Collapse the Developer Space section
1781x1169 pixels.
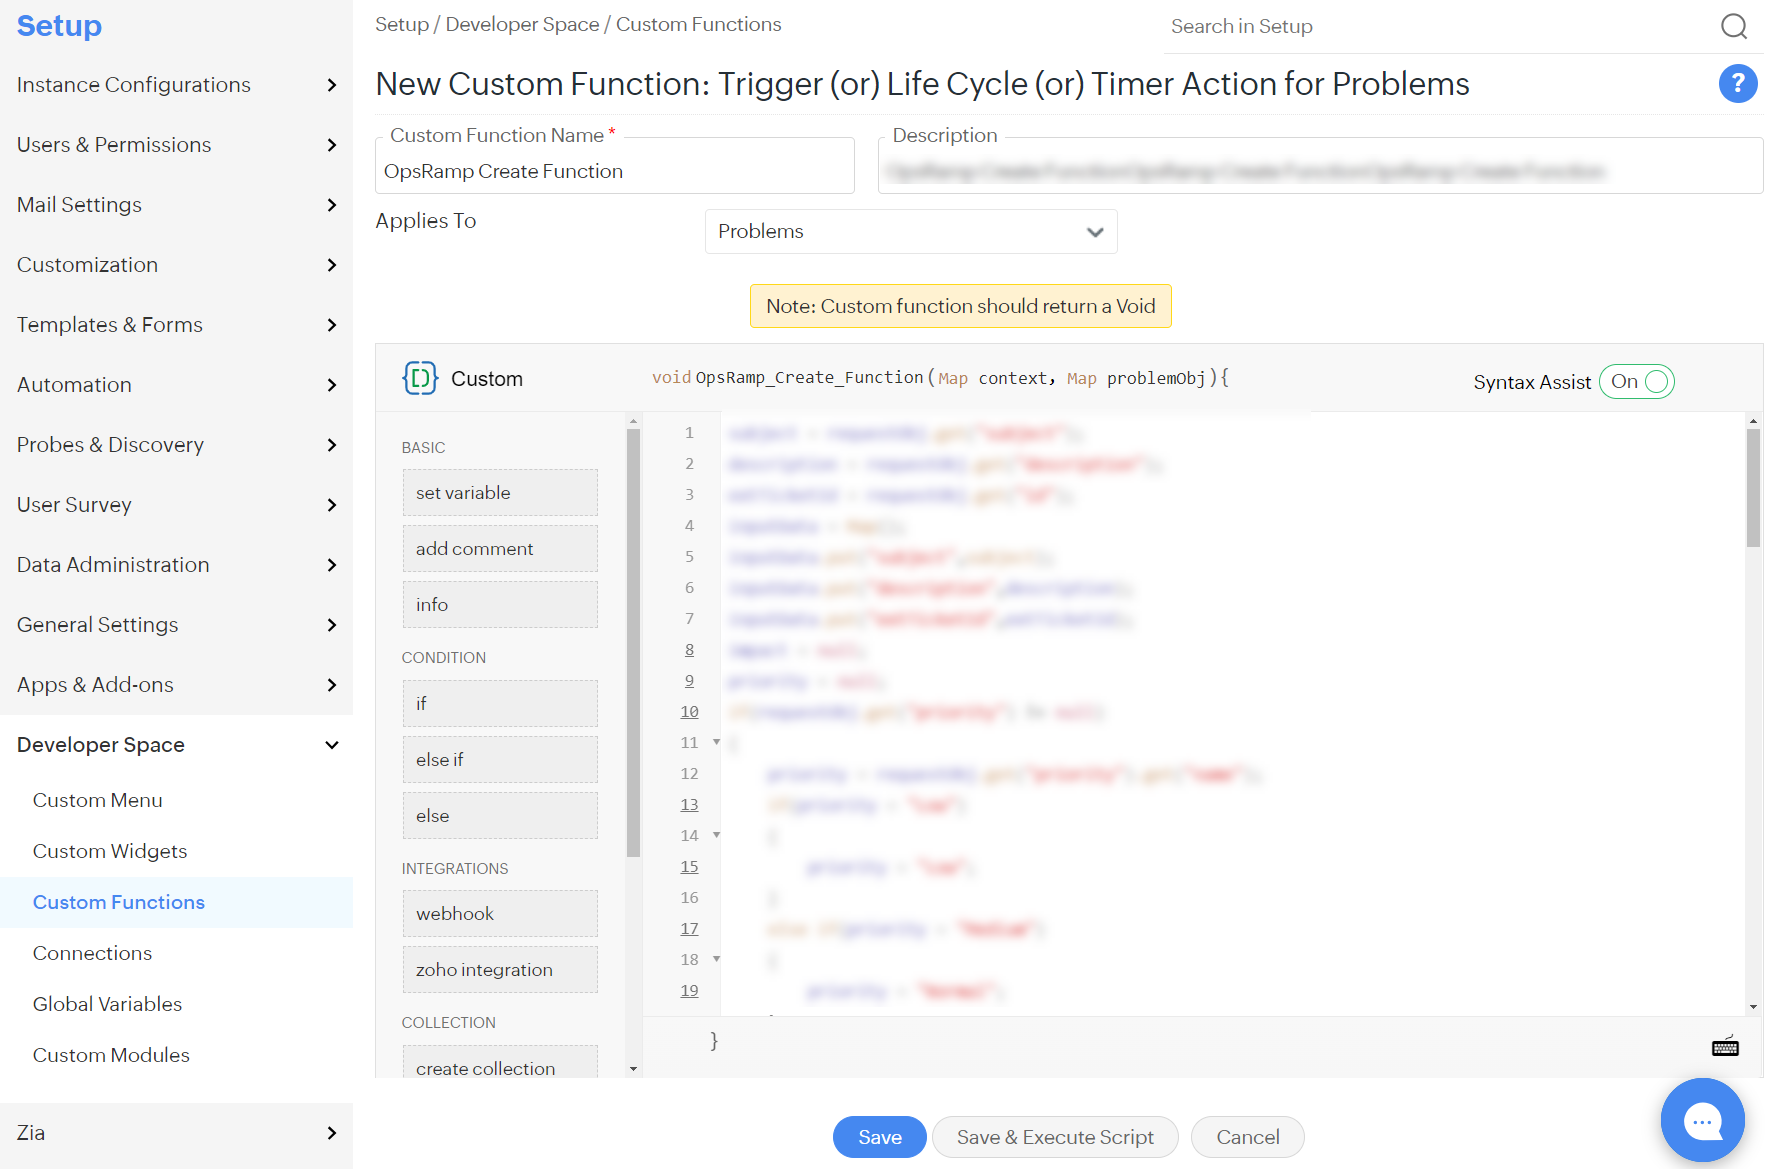176,745
